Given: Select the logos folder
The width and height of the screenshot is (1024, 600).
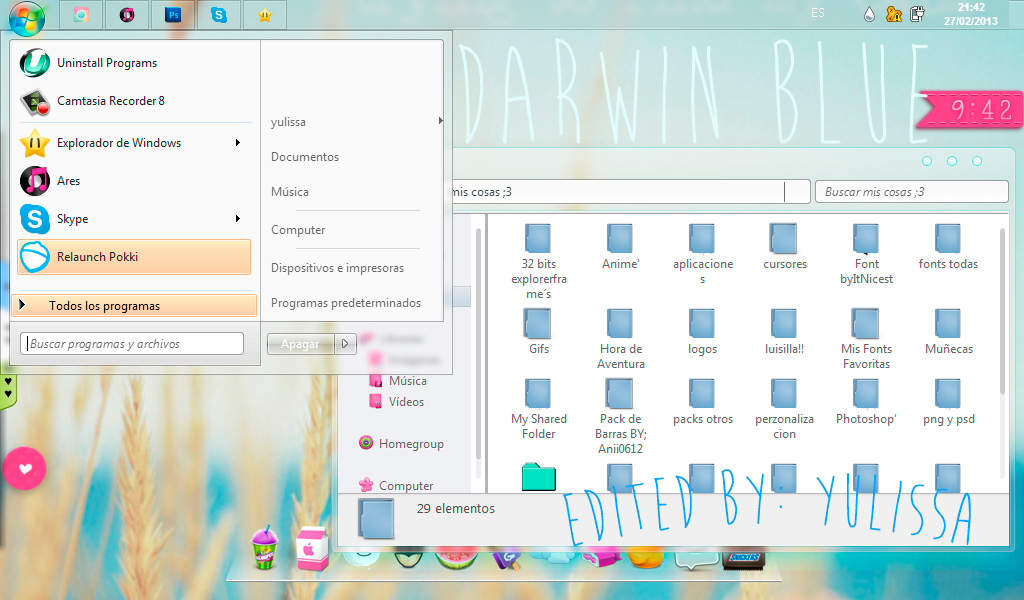Looking at the screenshot, I should point(702,331).
